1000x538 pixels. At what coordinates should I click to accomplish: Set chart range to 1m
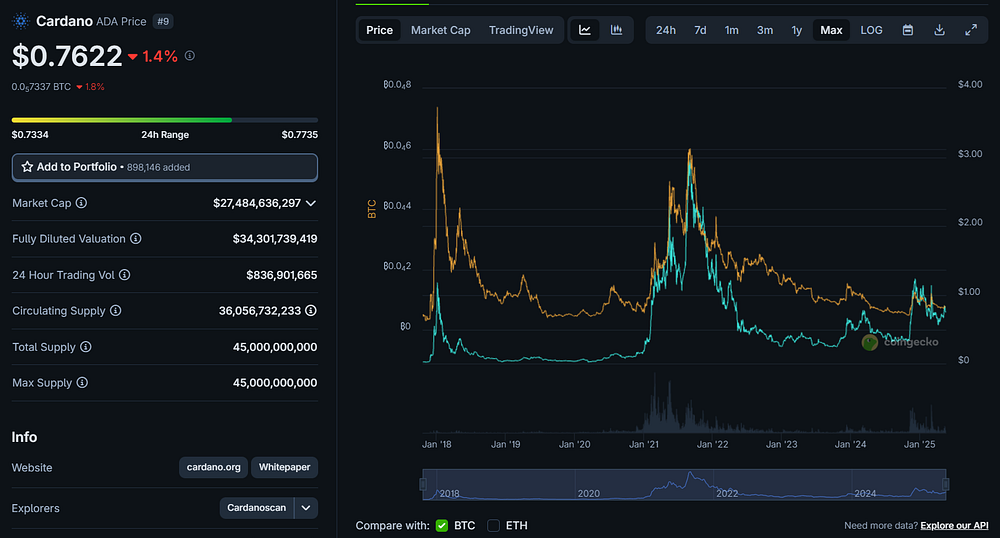[732, 30]
